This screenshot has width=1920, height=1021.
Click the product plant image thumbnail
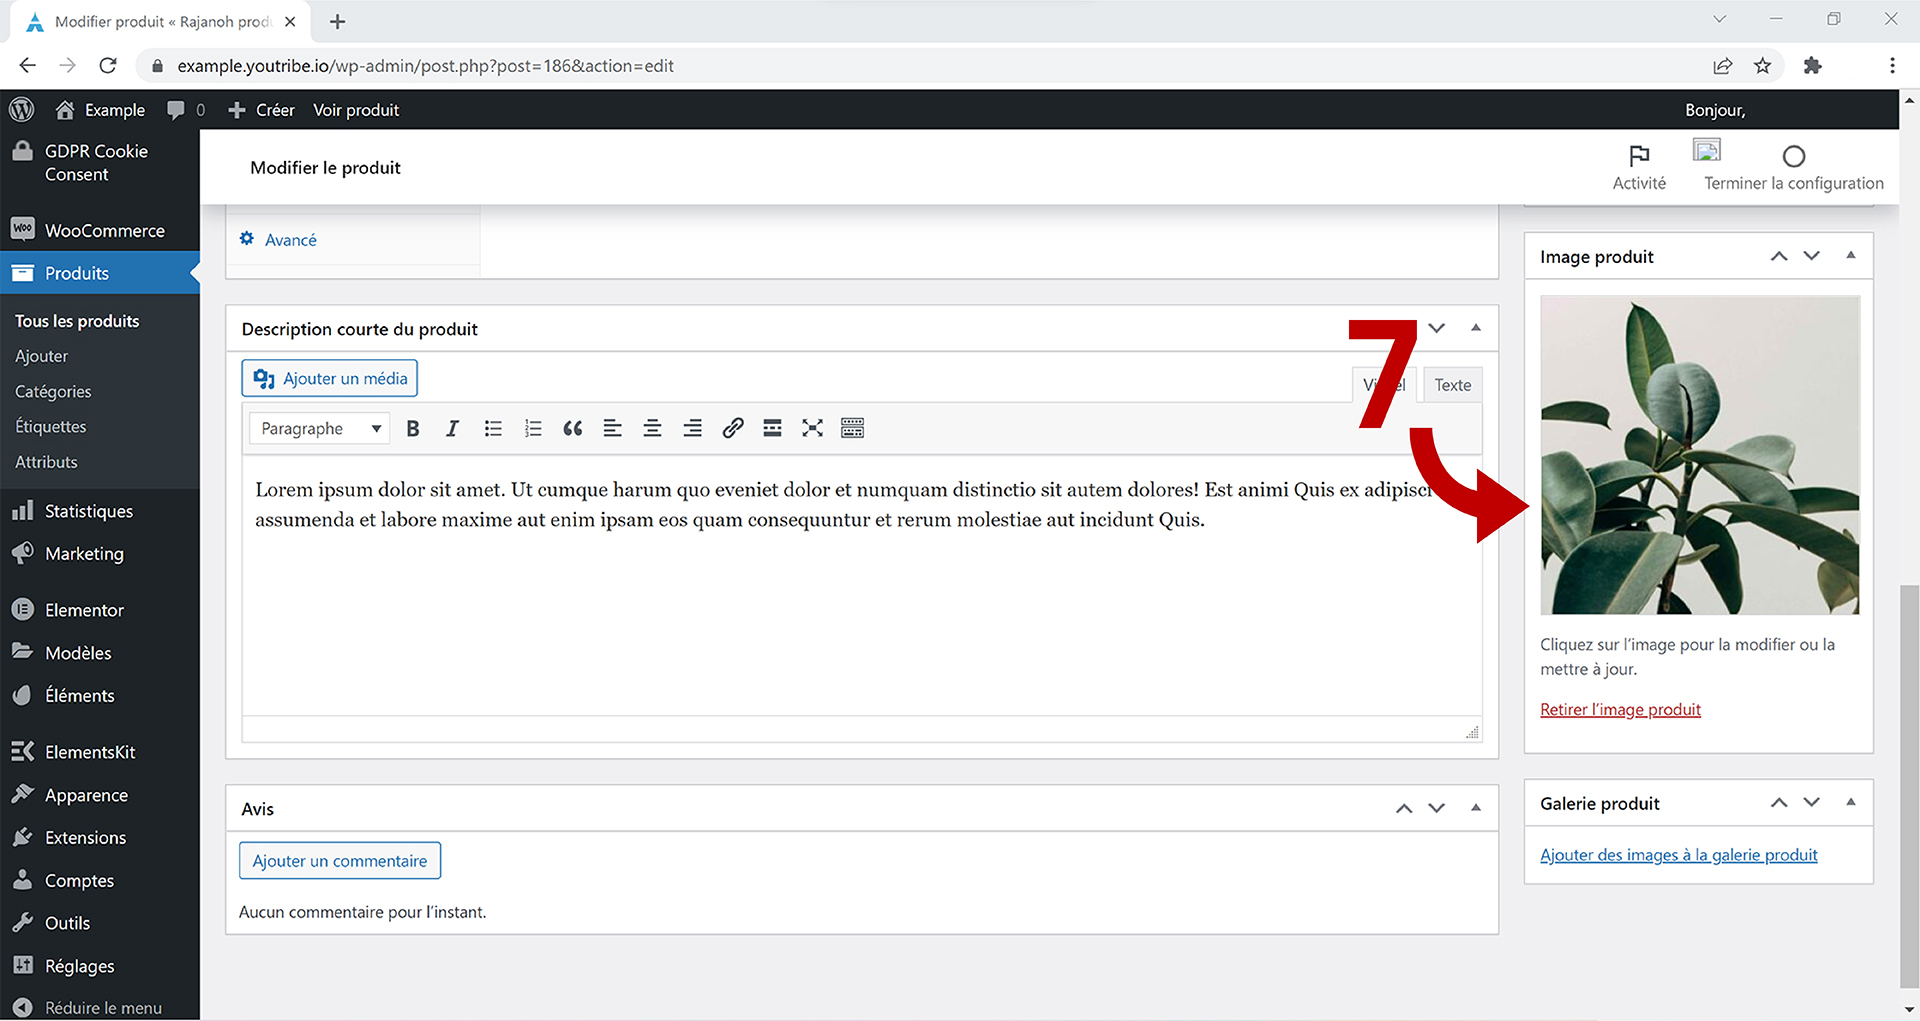pyautogui.click(x=1698, y=455)
